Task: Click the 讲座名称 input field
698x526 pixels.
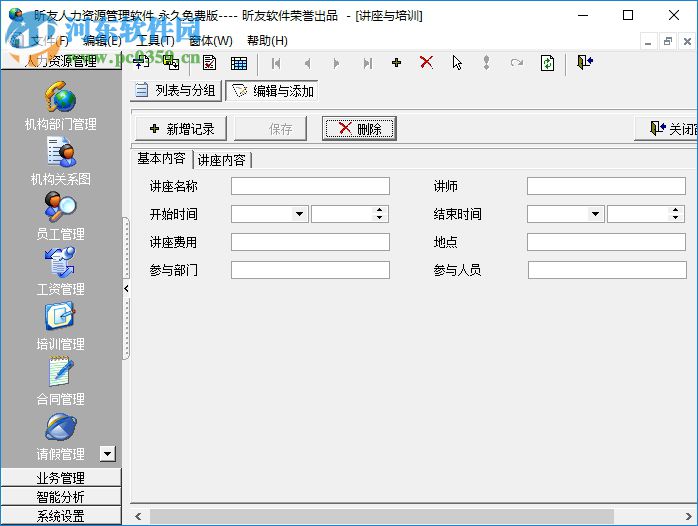Action: click(310, 186)
